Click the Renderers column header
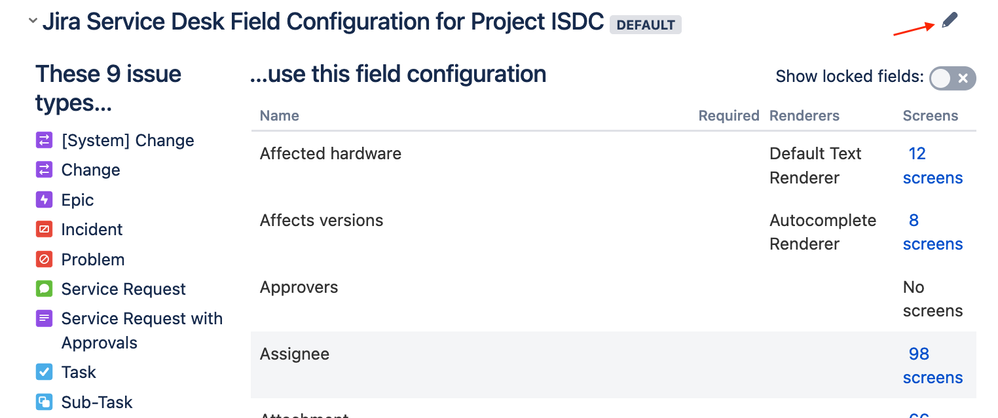The height and width of the screenshot is (418, 998). click(x=804, y=116)
